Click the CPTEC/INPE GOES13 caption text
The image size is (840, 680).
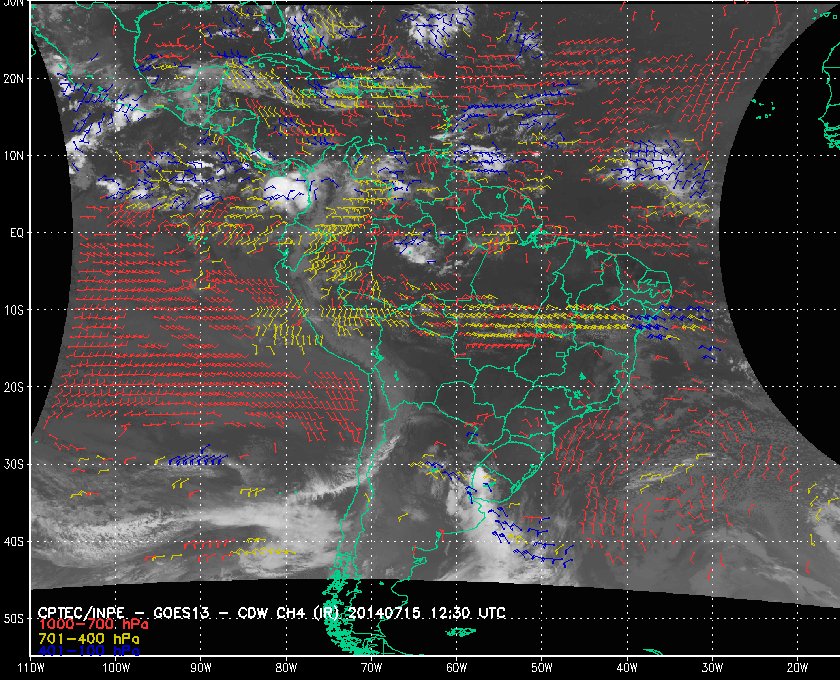tap(272, 612)
